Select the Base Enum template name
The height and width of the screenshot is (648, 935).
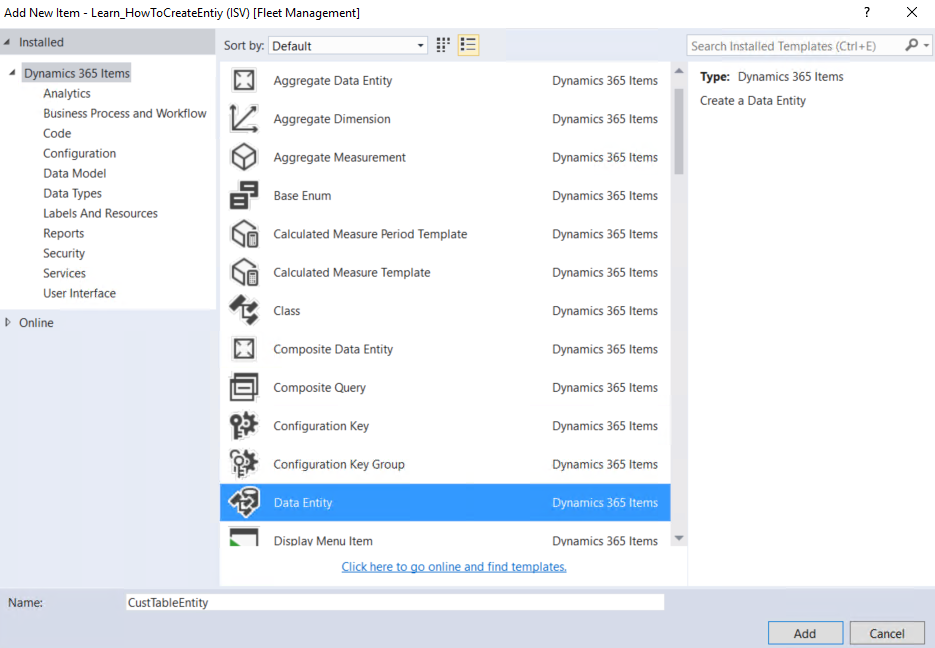[x=302, y=196]
